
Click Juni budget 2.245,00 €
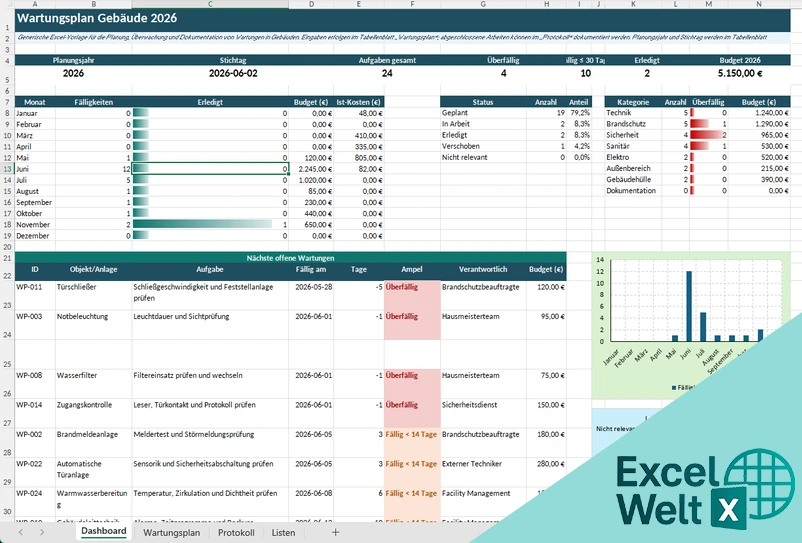(x=311, y=169)
